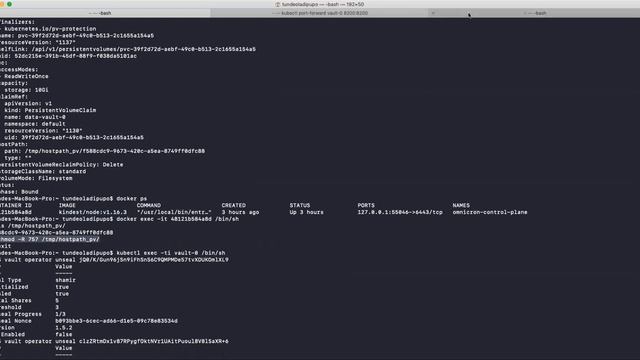Close the rightmost bash tab with its x
Image resolution: width=640 pixels, height=360 pixels.
(x=433, y=13)
